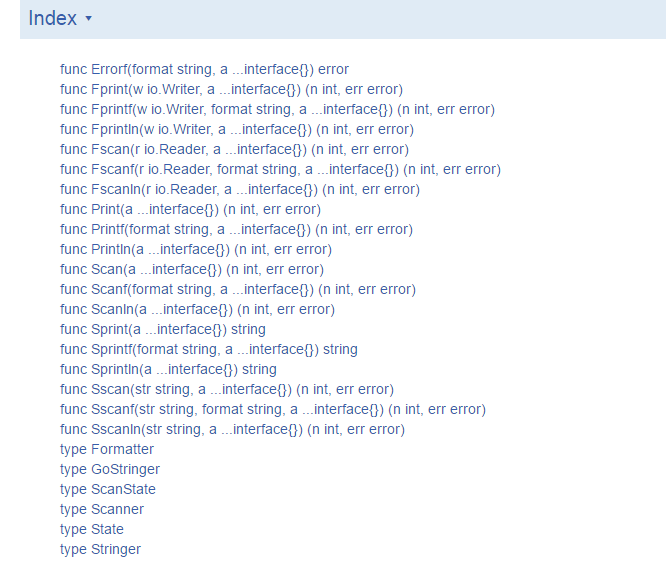Open type ScanState link

pos(108,489)
